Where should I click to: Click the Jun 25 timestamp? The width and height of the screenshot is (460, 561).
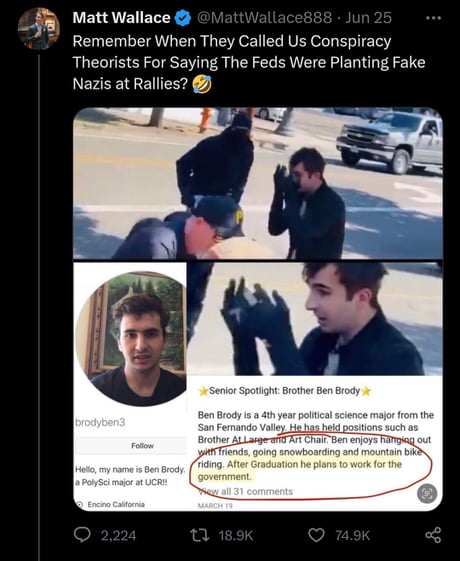pos(368,18)
